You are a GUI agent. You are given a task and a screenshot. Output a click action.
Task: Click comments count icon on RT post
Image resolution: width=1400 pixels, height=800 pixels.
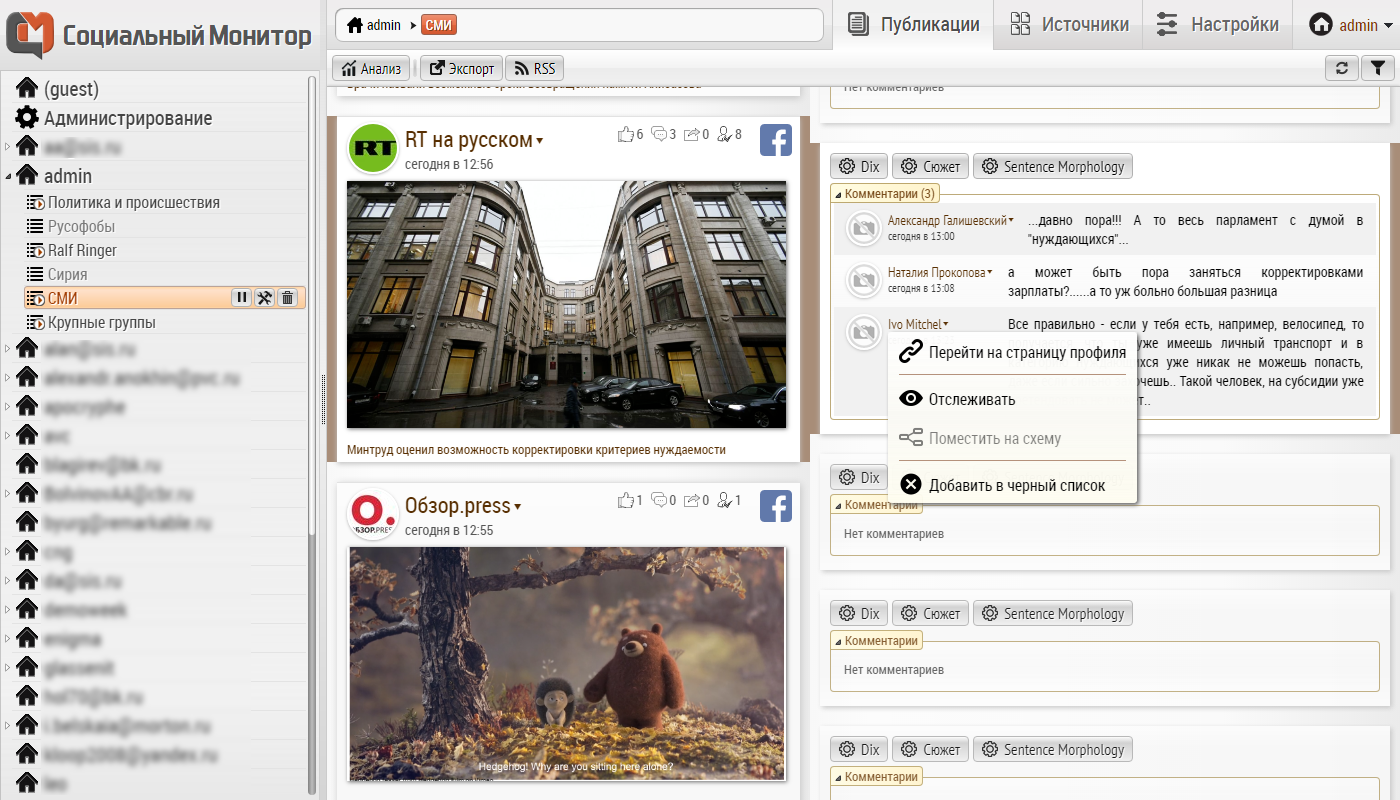coord(659,134)
